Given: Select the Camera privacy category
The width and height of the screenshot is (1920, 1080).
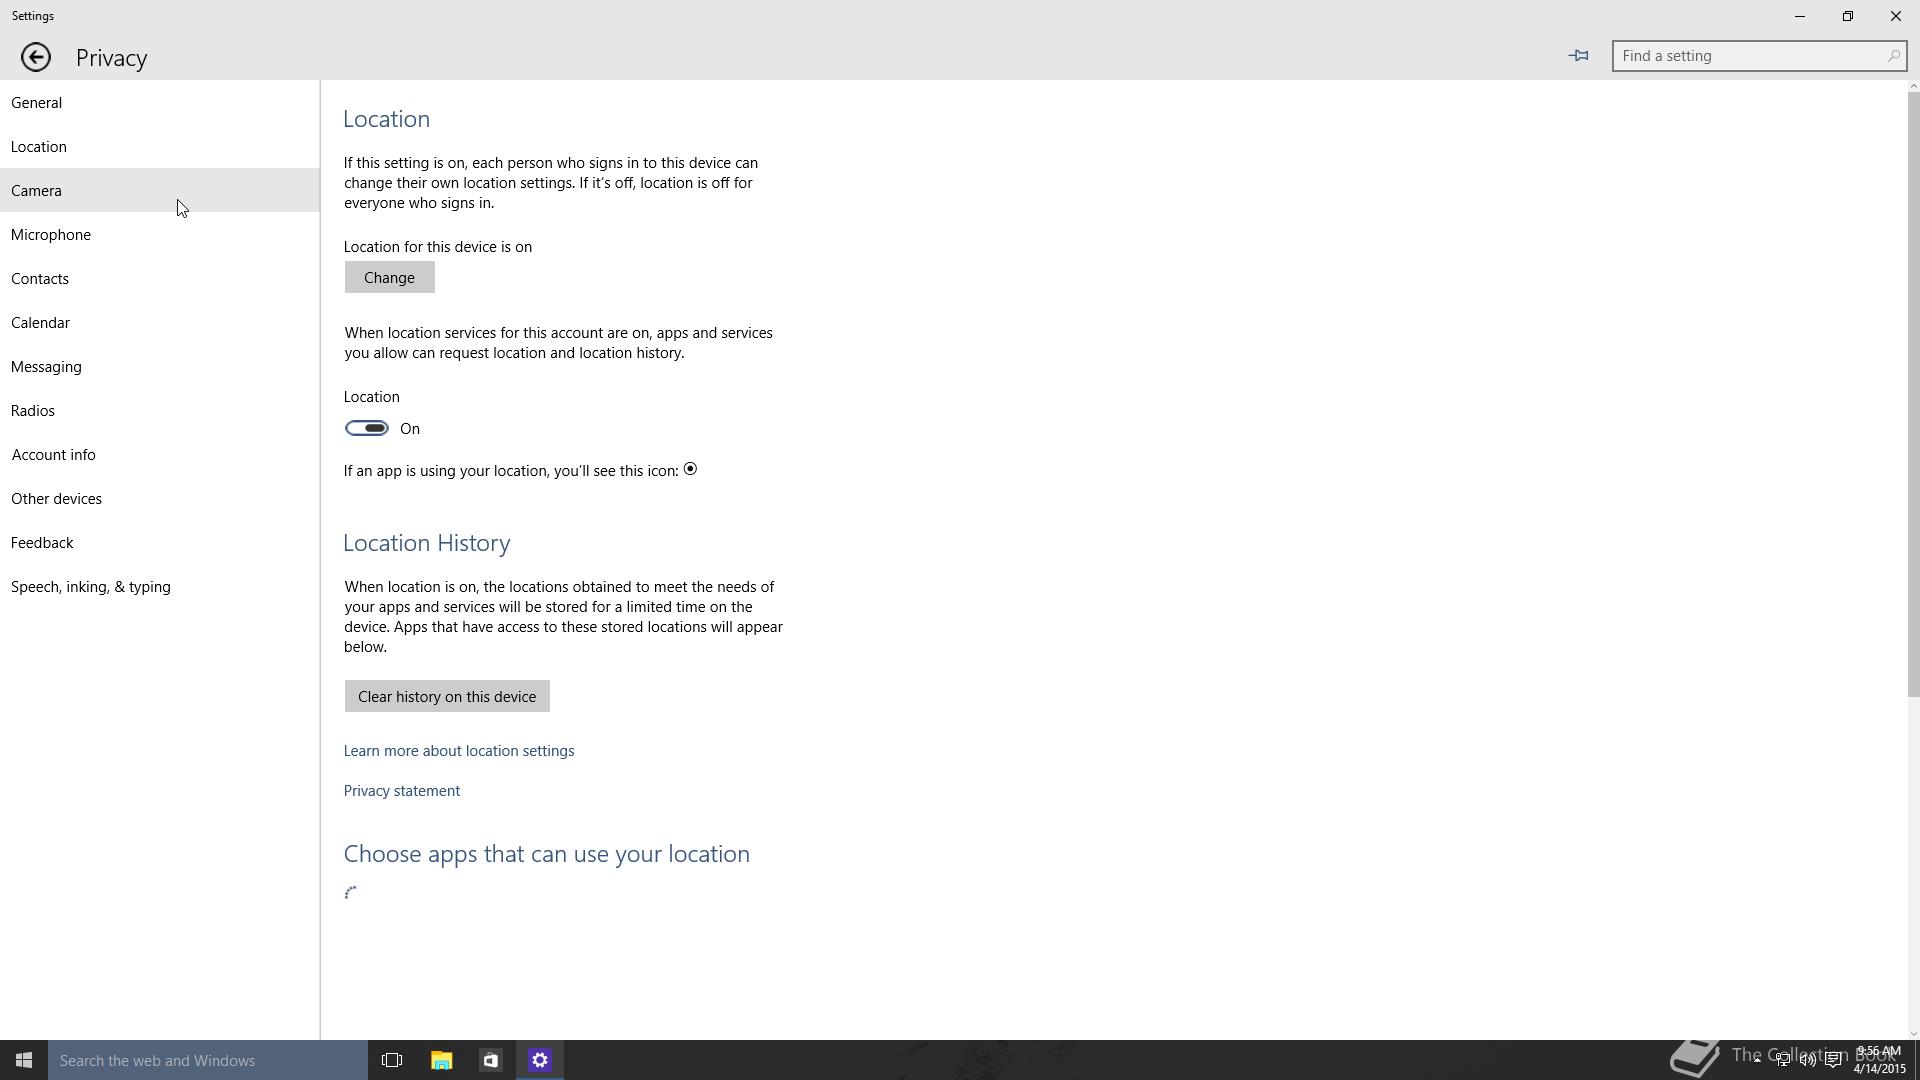Looking at the screenshot, I should pyautogui.click(x=37, y=190).
